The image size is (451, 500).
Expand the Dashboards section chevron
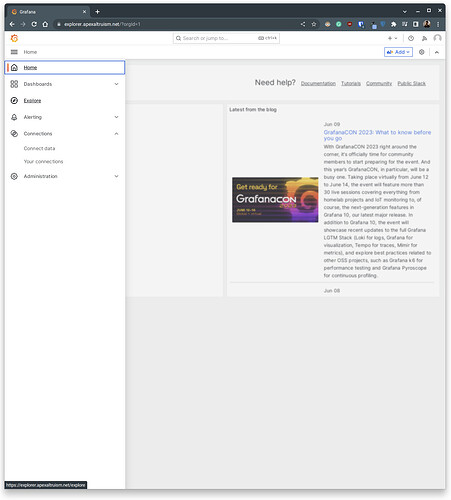116,84
